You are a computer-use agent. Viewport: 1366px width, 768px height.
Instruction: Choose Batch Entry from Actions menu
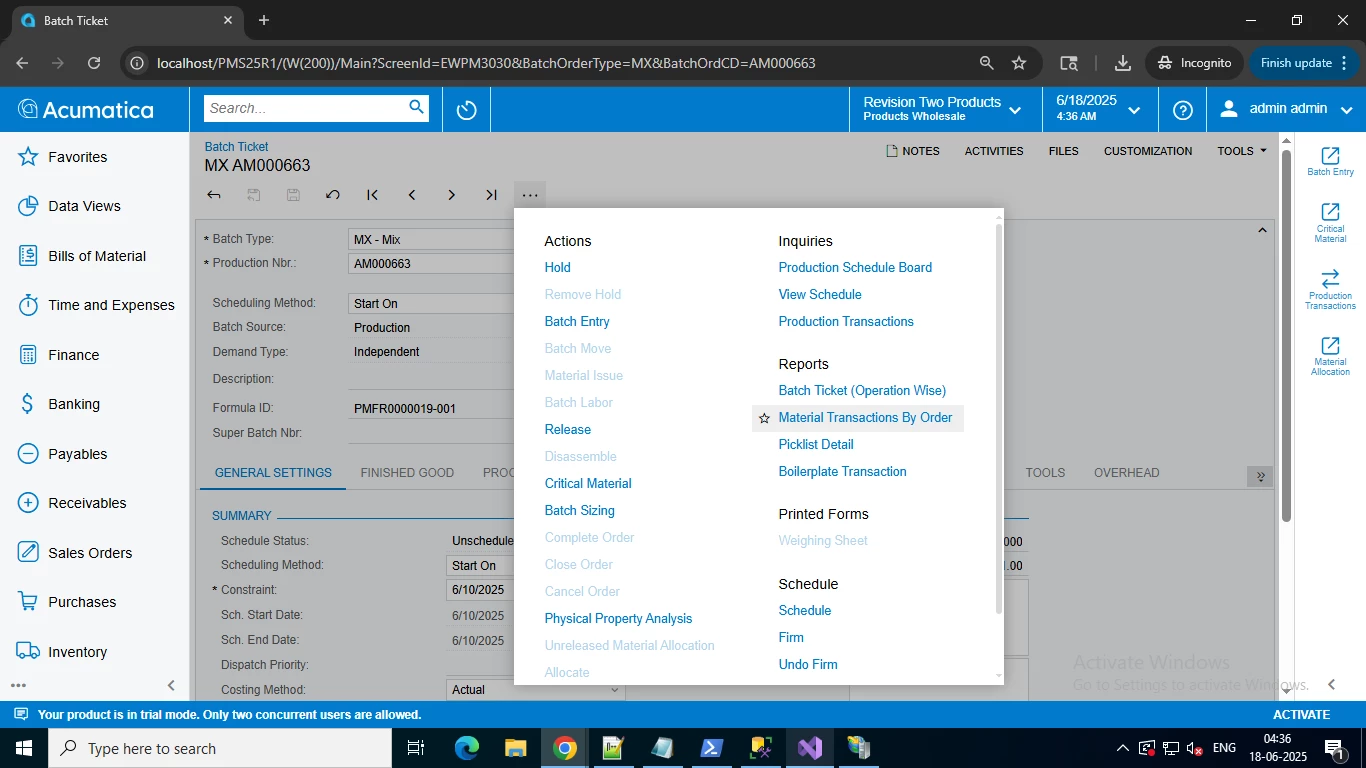[577, 321]
